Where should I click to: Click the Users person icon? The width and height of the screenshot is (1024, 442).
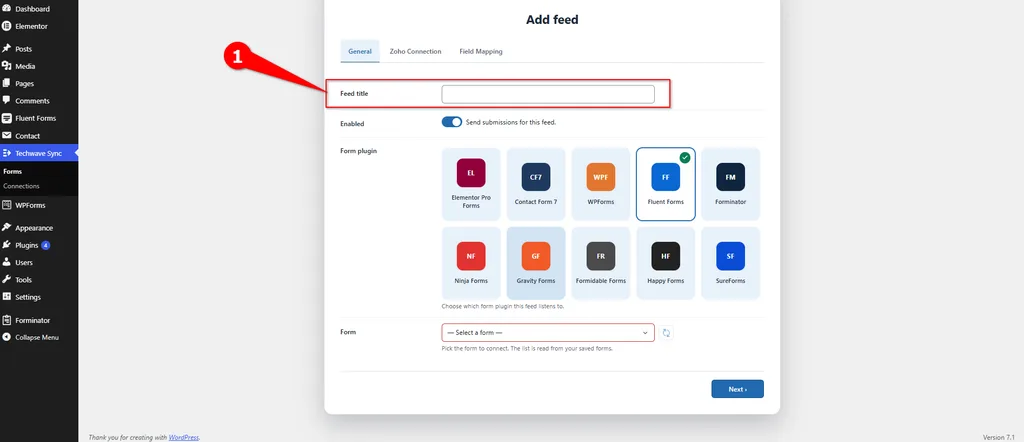coord(7,262)
